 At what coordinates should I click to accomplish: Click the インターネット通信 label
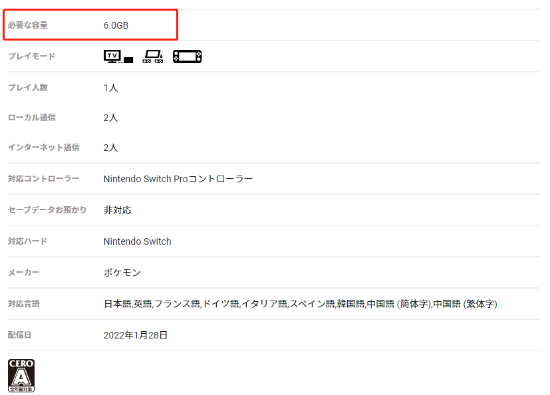tap(44, 147)
